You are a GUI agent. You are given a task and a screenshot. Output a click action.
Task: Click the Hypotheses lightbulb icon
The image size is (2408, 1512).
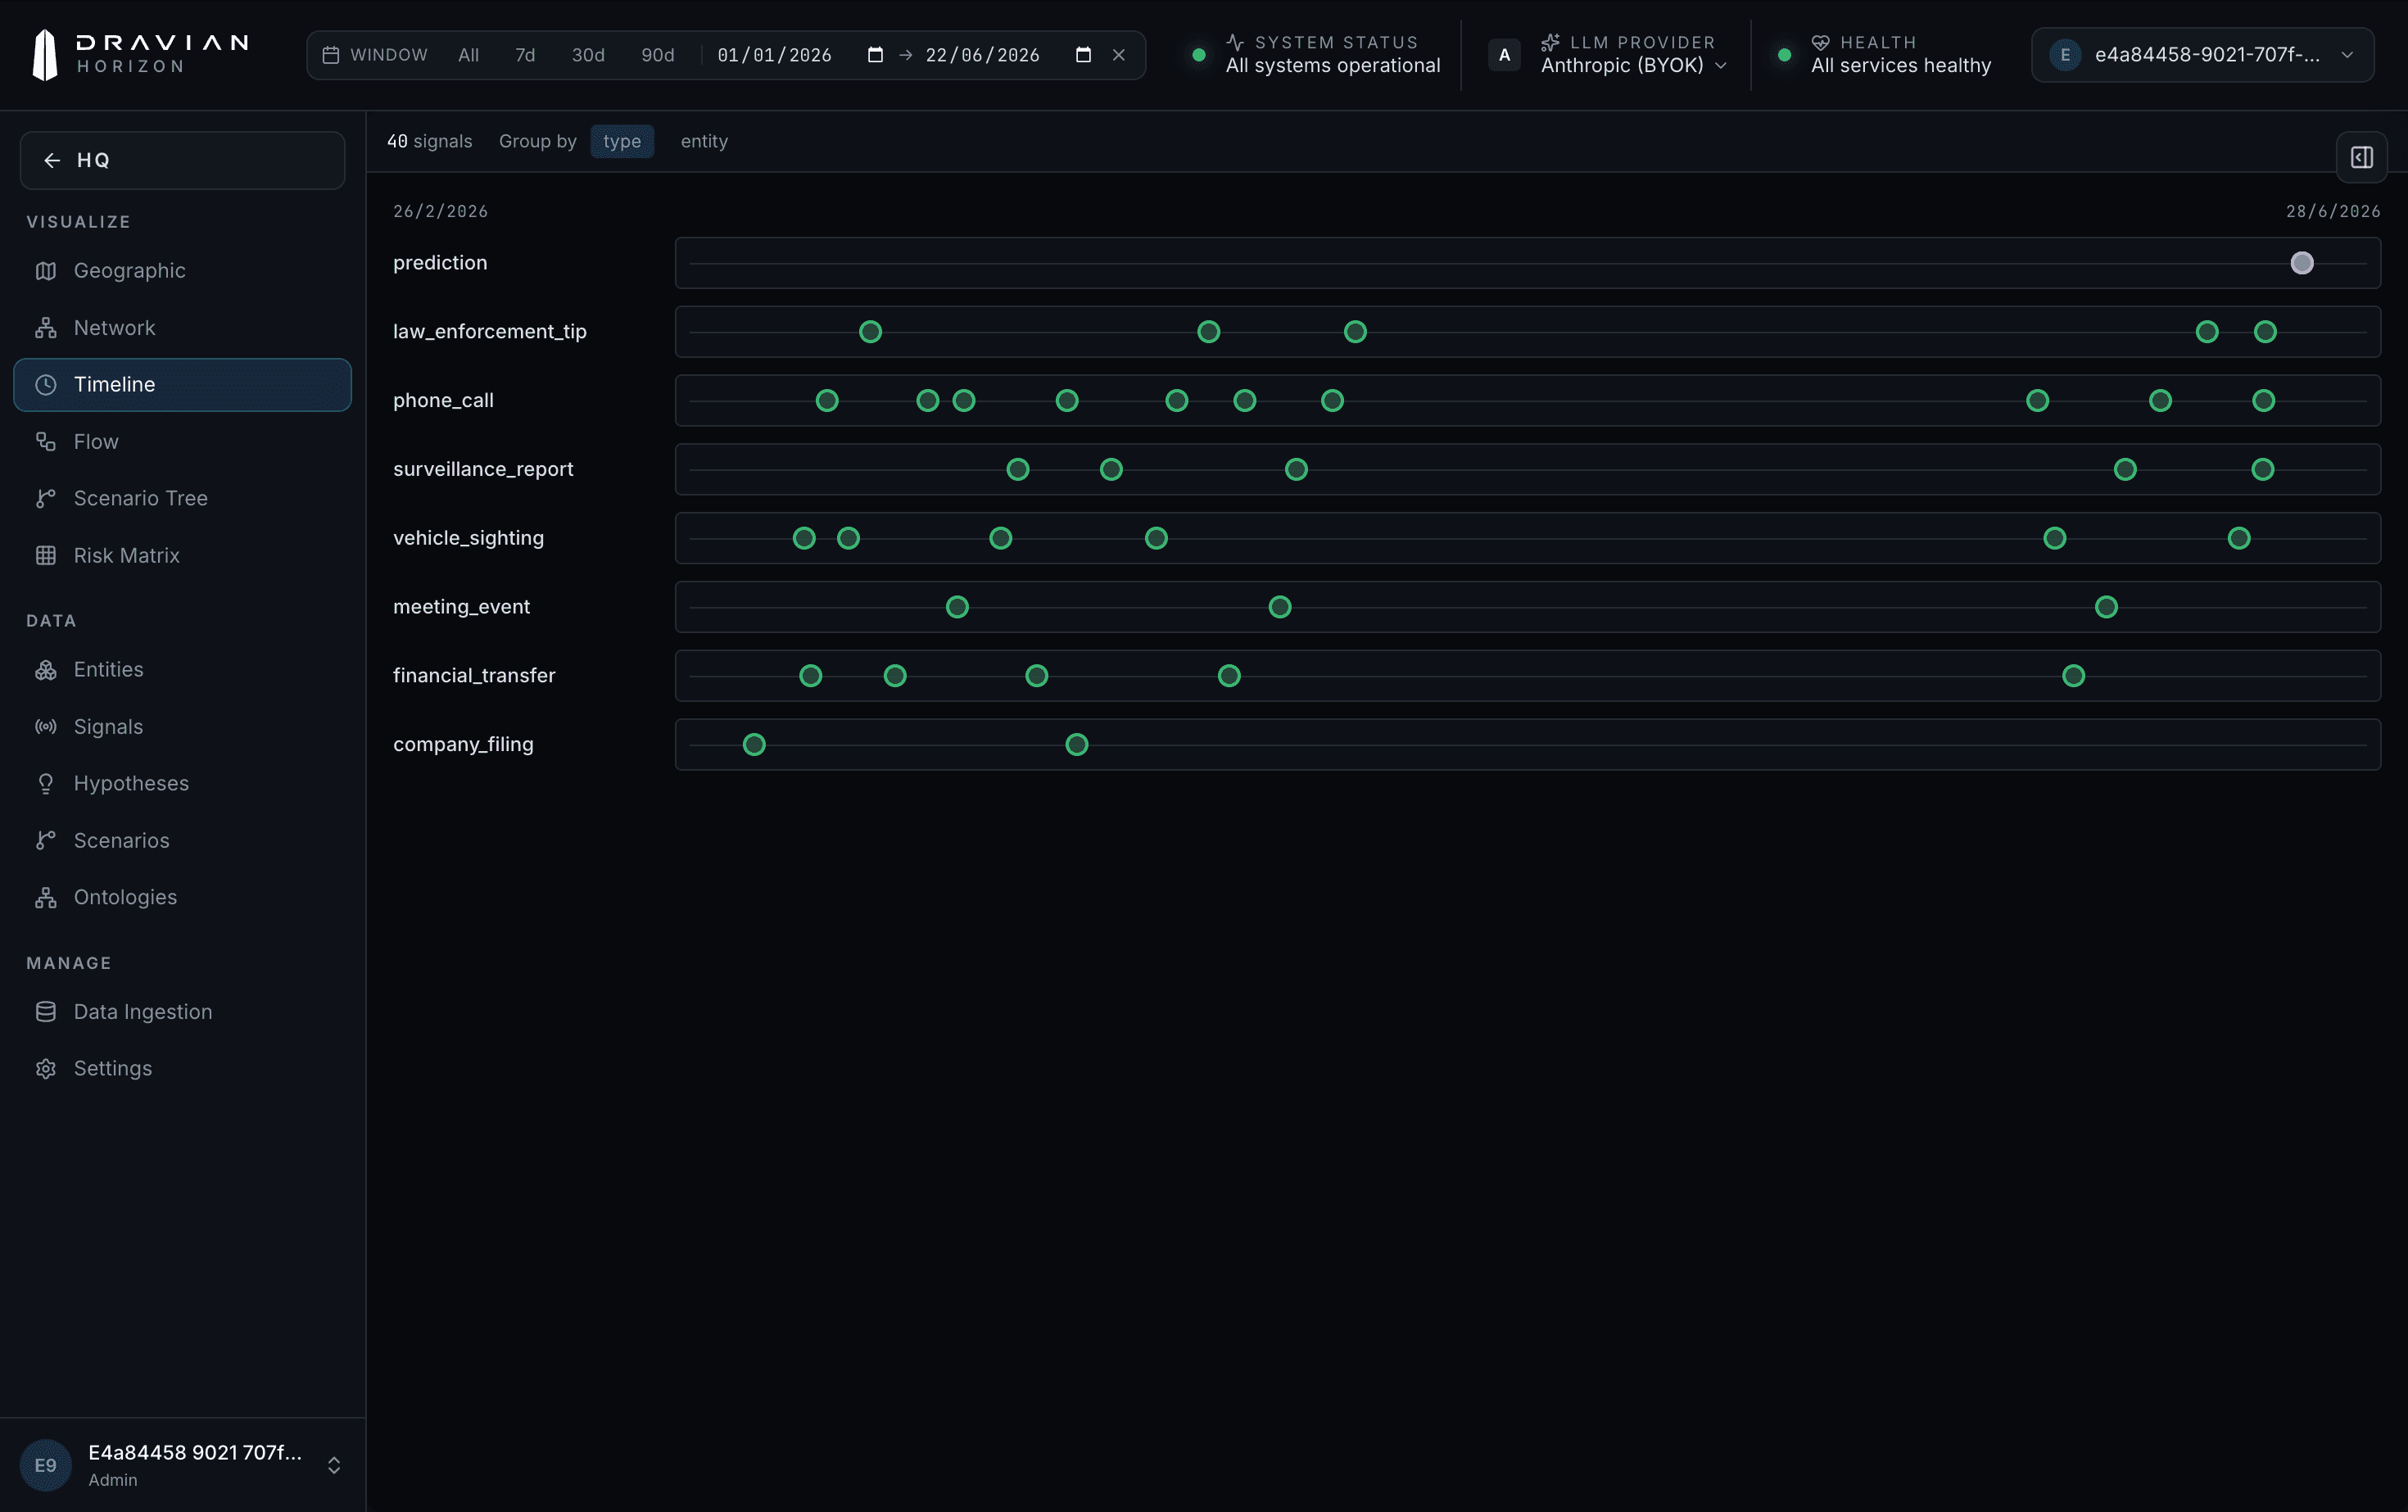pos(46,784)
